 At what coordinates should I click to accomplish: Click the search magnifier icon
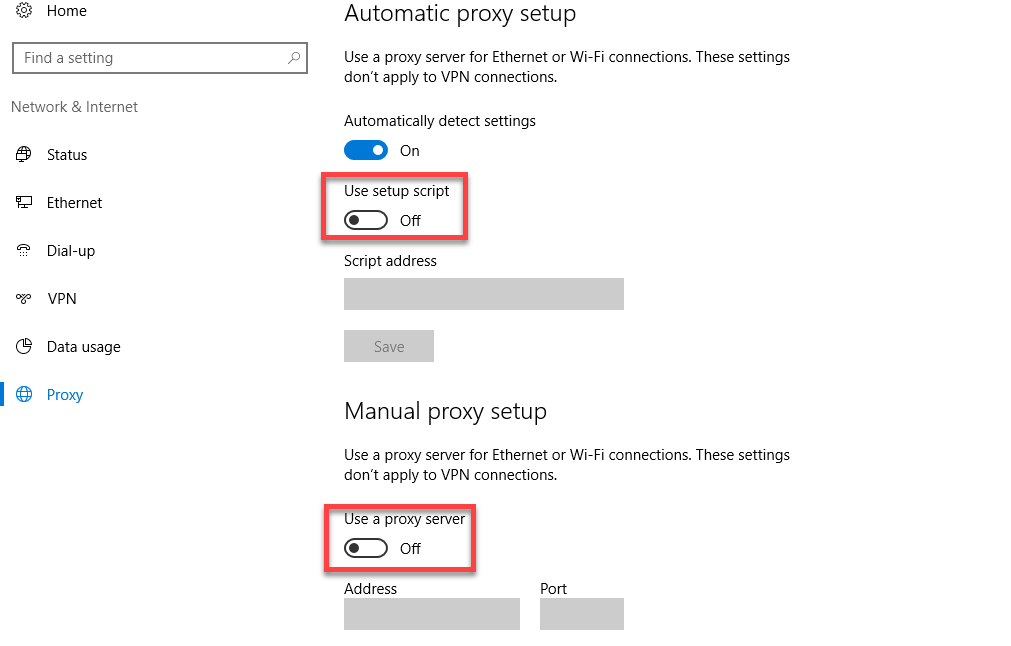pos(293,57)
